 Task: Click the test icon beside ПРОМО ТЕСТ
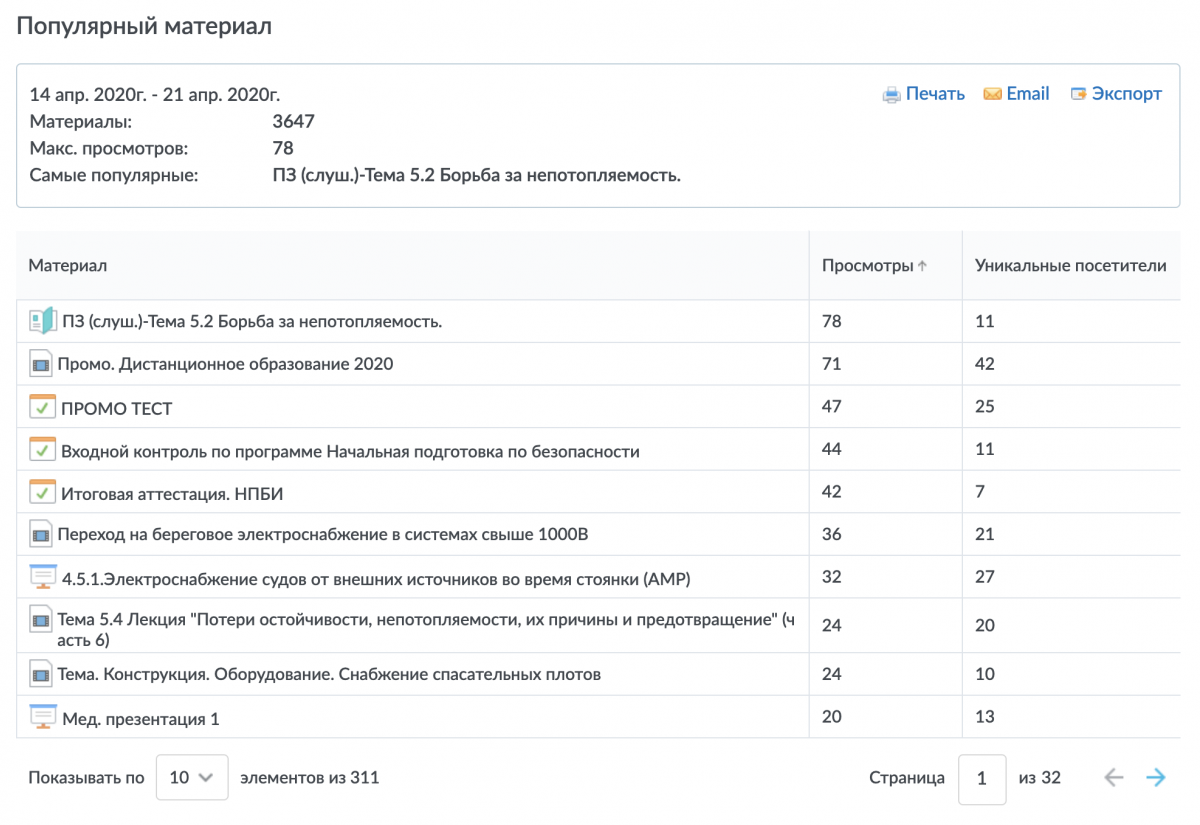41,407
